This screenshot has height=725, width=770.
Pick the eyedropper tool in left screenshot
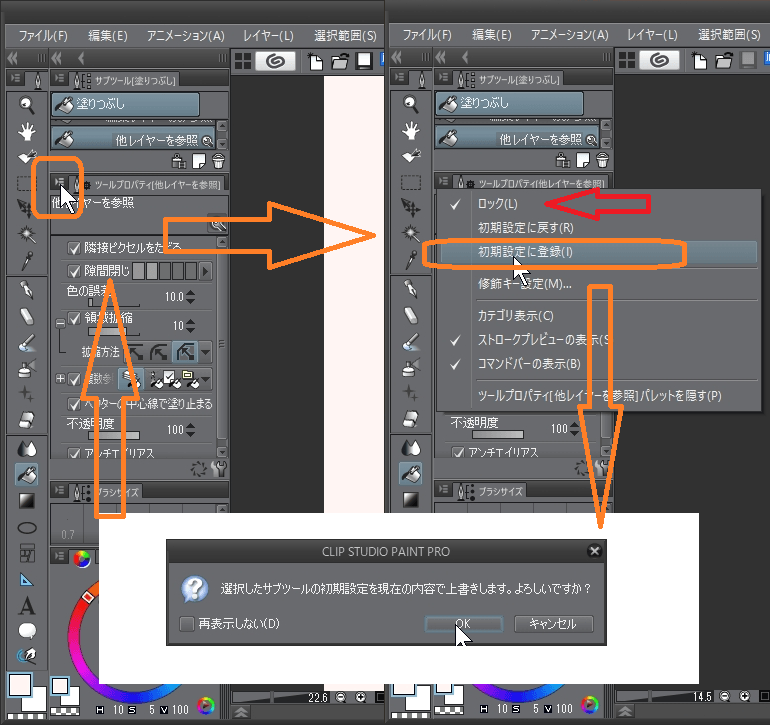click(27, 260)
